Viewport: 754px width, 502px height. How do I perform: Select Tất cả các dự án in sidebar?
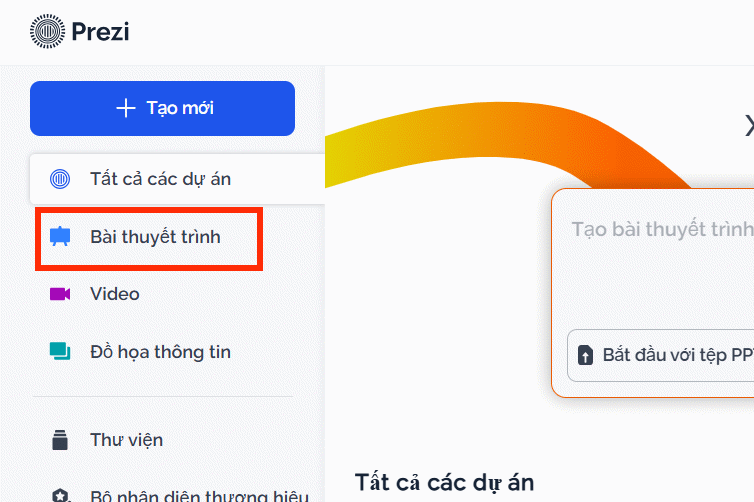pos(160,180)
